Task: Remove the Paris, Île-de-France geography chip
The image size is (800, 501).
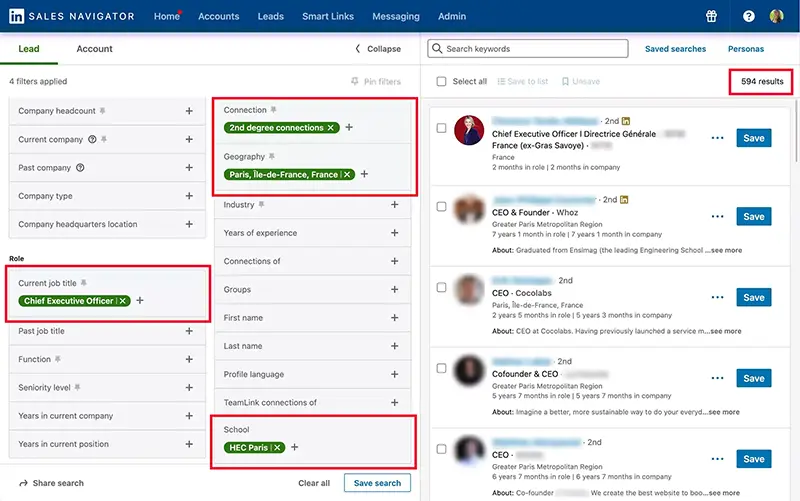Action: tap(347, 174)
